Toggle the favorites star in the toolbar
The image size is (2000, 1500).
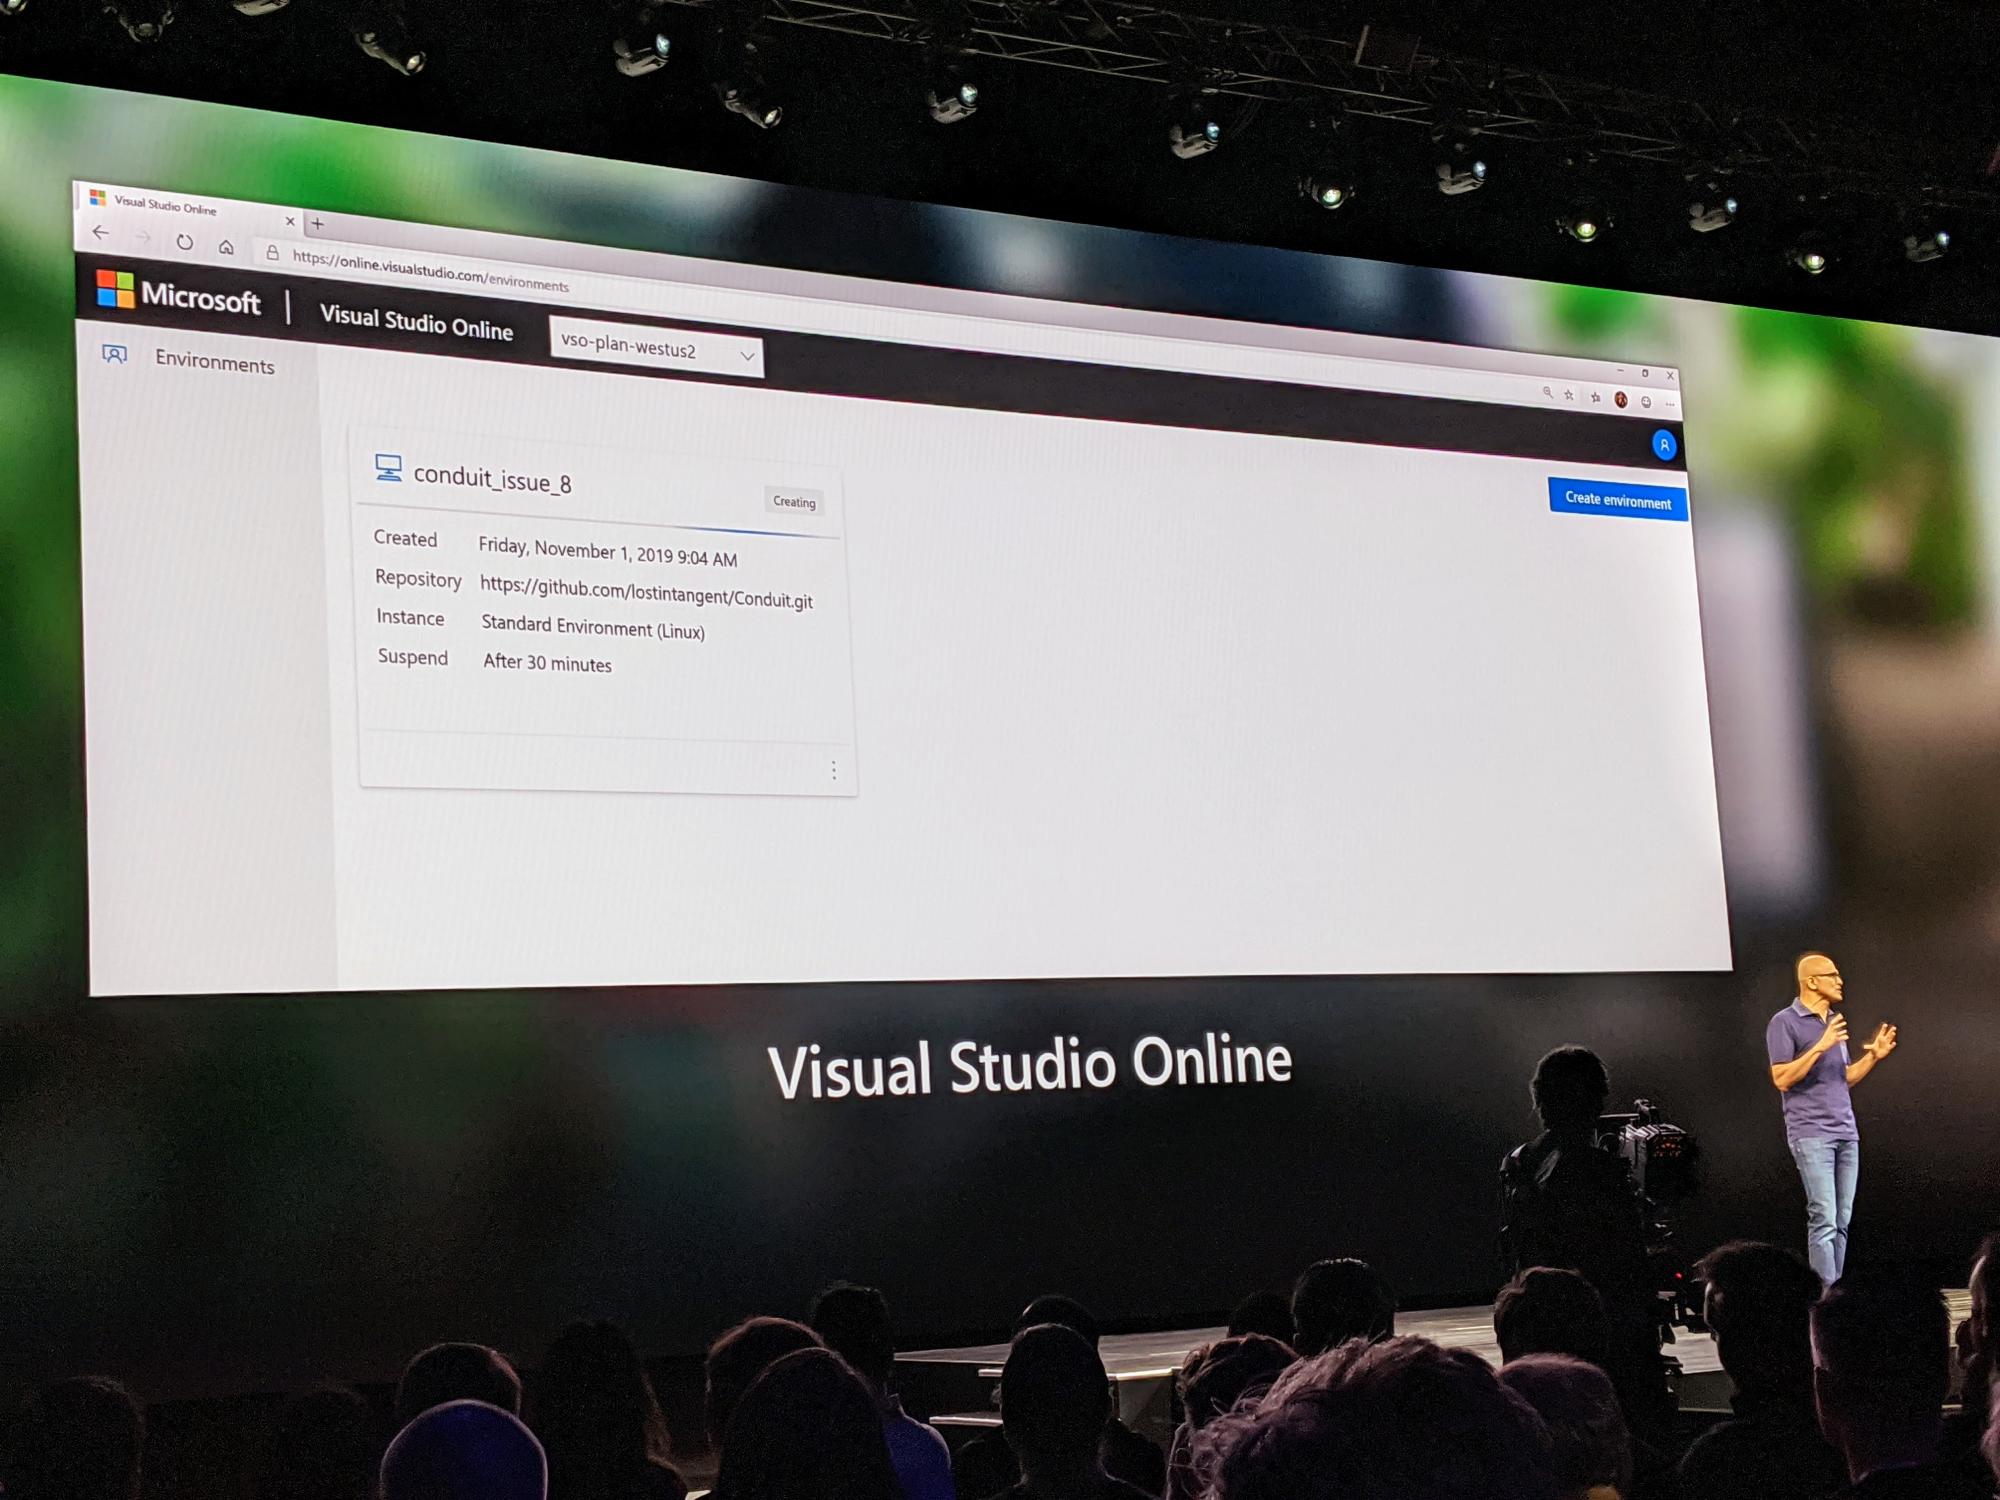(1570, 397)
